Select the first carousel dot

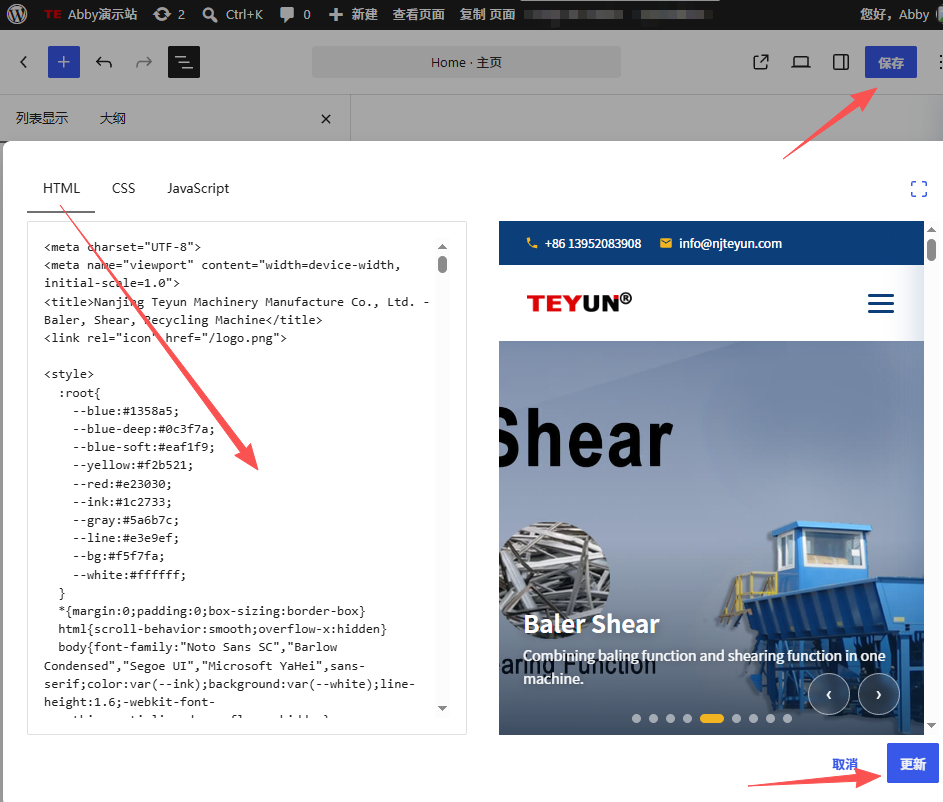636,718
